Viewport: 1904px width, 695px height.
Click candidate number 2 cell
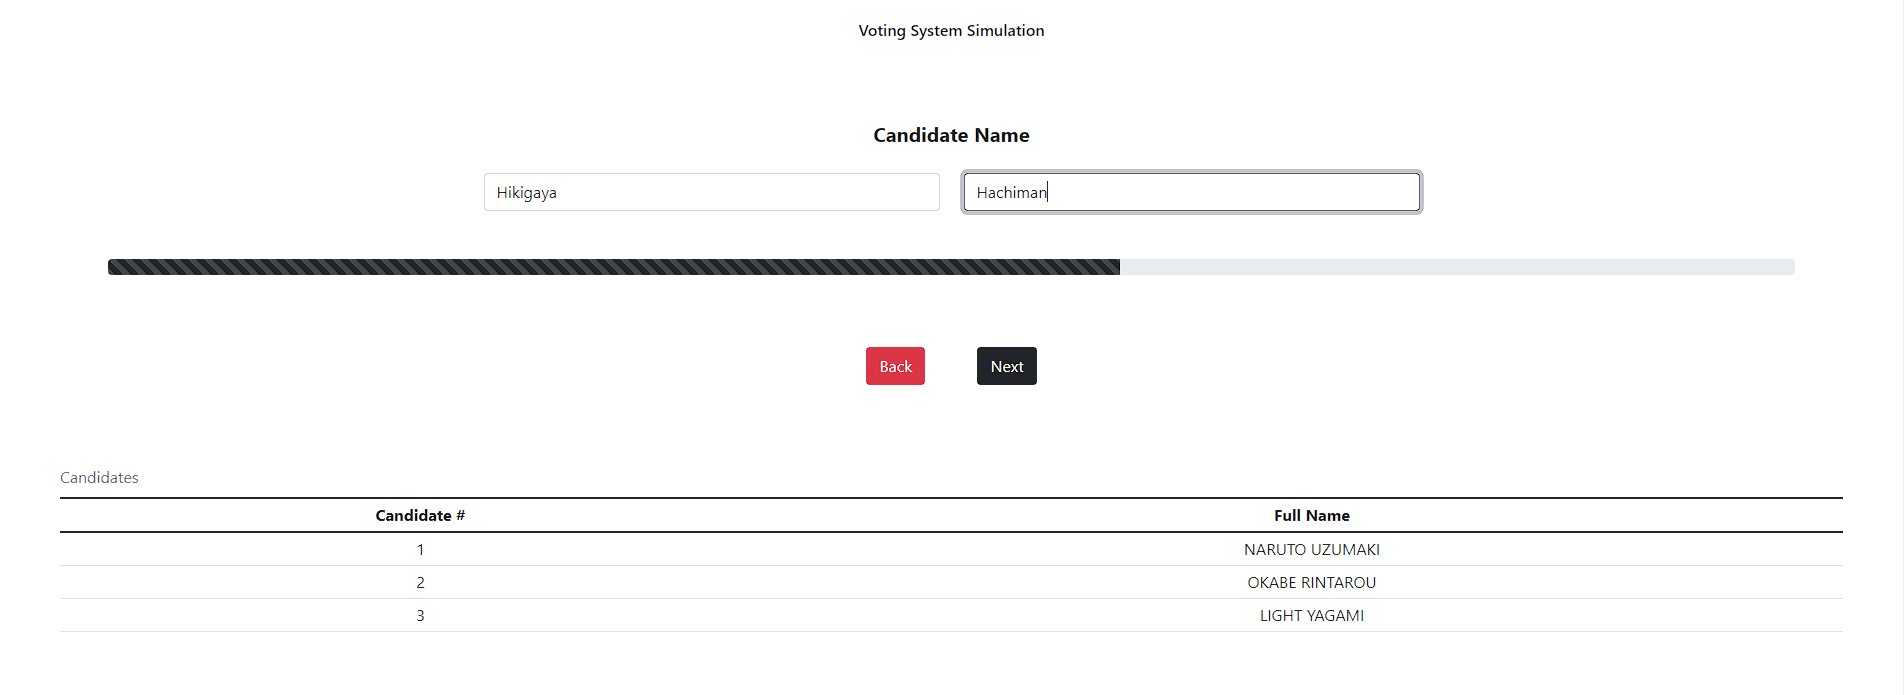pyautogui.click(x=420, y=583)
